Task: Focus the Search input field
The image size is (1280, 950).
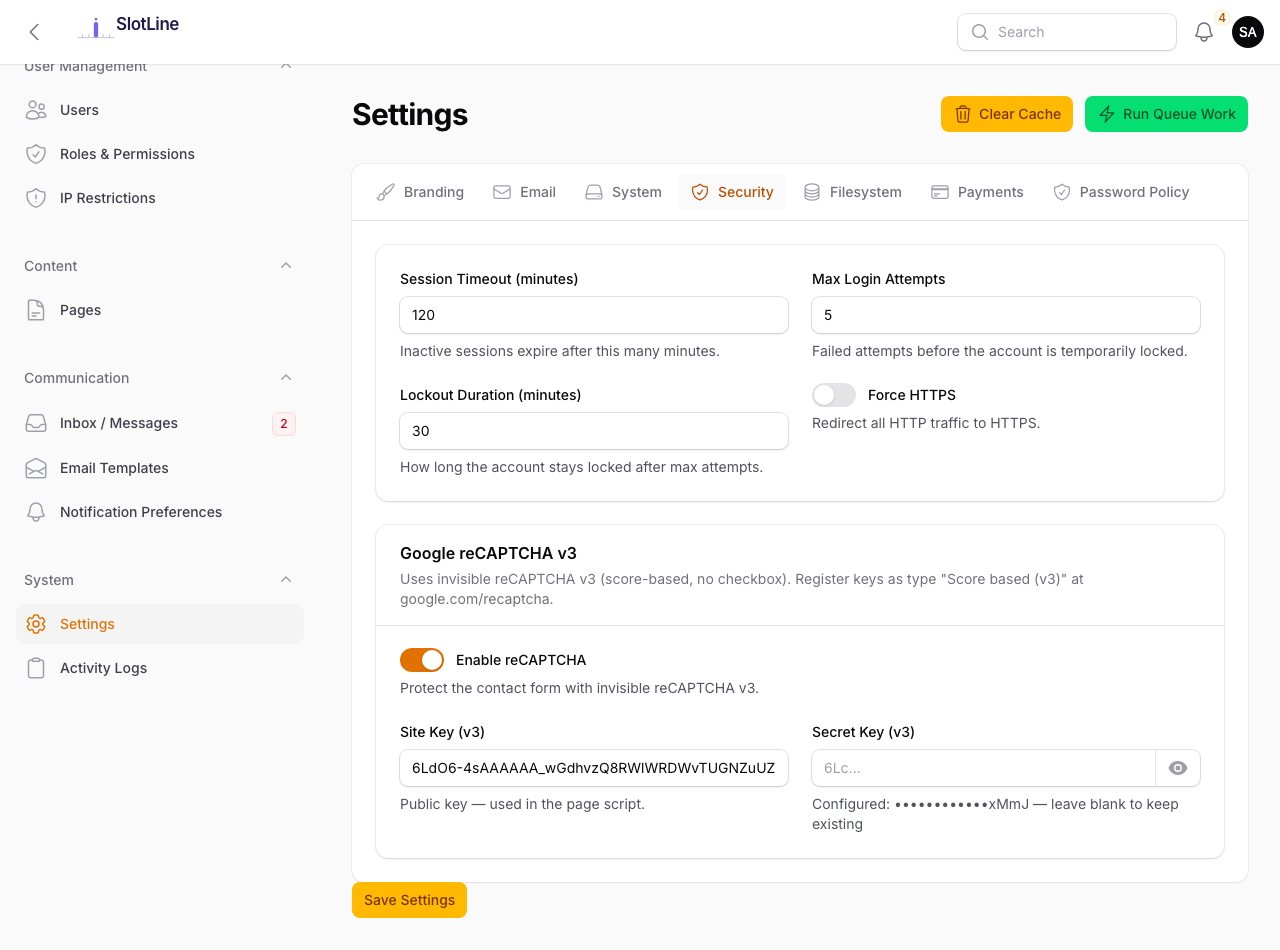Action: [1067, 32]
